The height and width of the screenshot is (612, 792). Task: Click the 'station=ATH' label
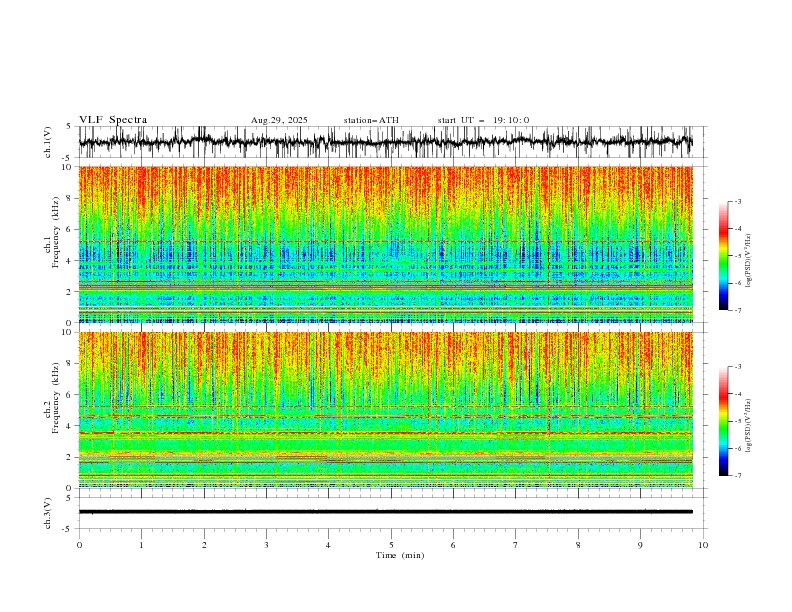(x=371, y=120)
